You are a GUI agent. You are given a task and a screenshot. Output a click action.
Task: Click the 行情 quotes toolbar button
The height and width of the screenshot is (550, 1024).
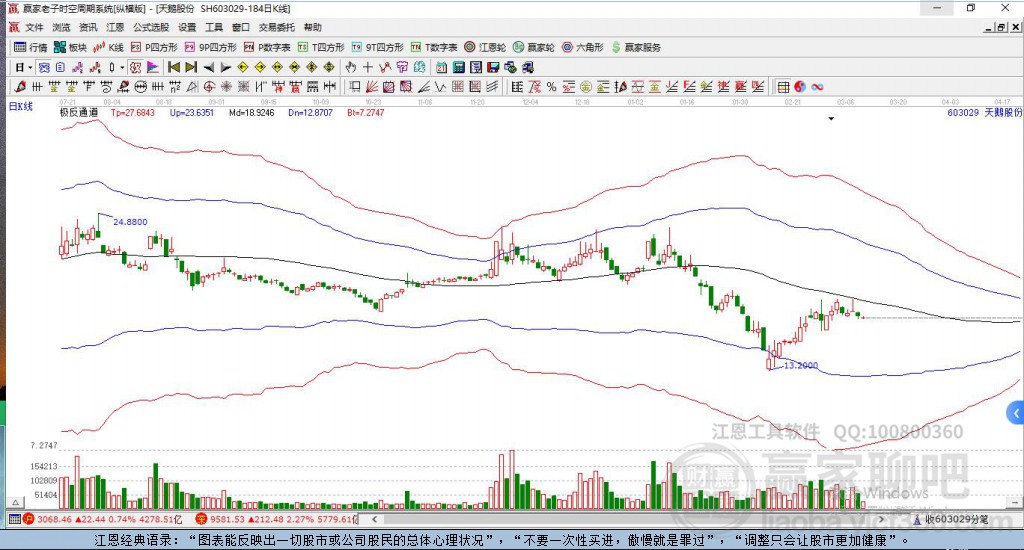(31, 47)
